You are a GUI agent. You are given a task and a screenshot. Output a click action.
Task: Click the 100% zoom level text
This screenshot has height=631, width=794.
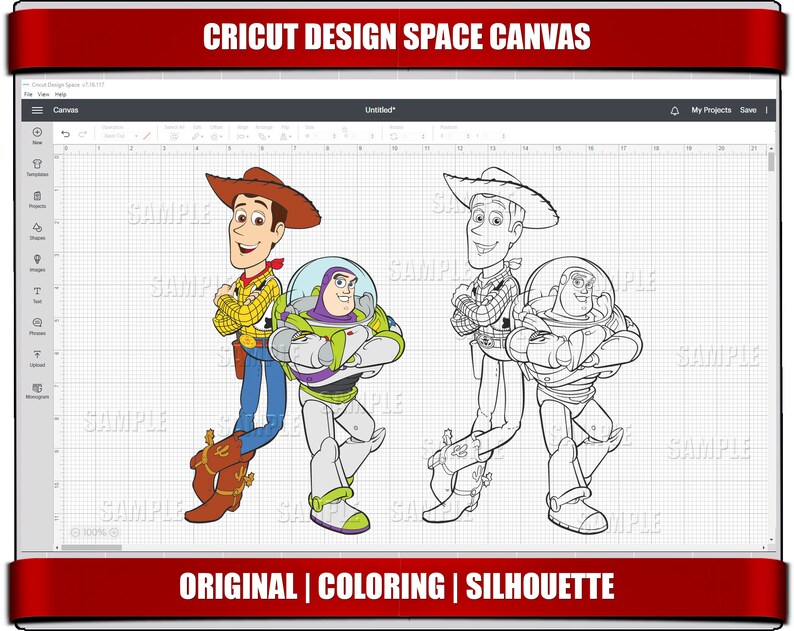click(x=95, y=532)
